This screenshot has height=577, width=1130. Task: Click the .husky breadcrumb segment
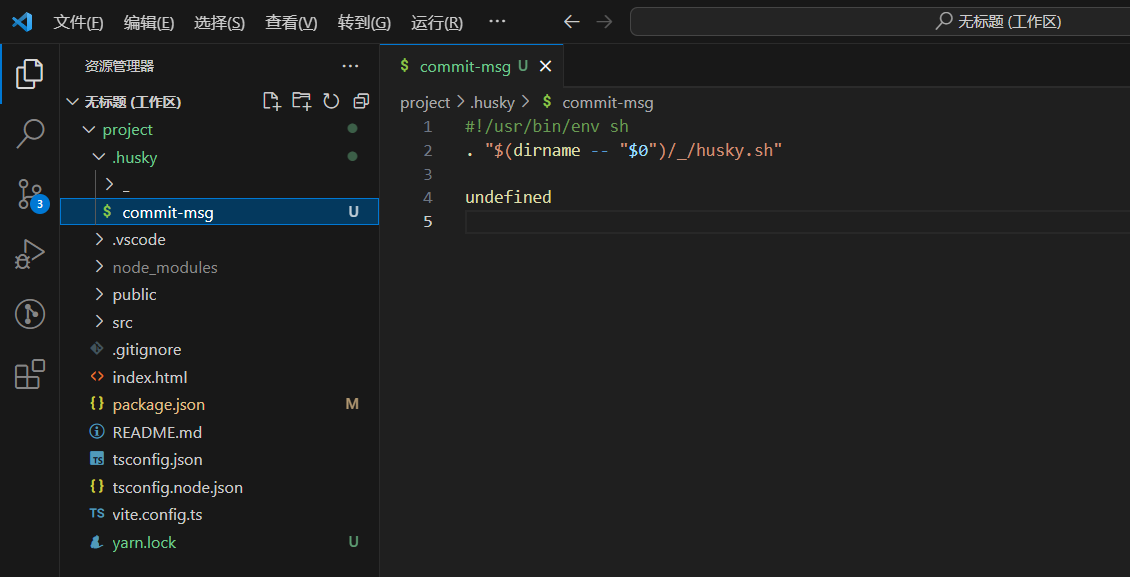[x=492, y=103]
